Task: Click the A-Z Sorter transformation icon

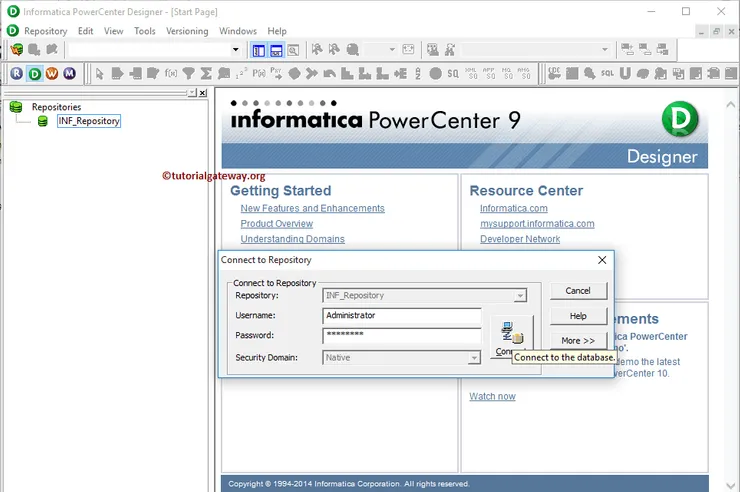Action: coord(418,74)
